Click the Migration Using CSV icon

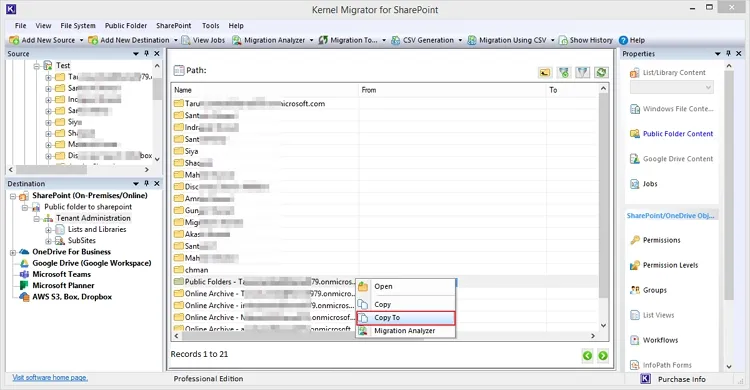click(x=472, y=40)
